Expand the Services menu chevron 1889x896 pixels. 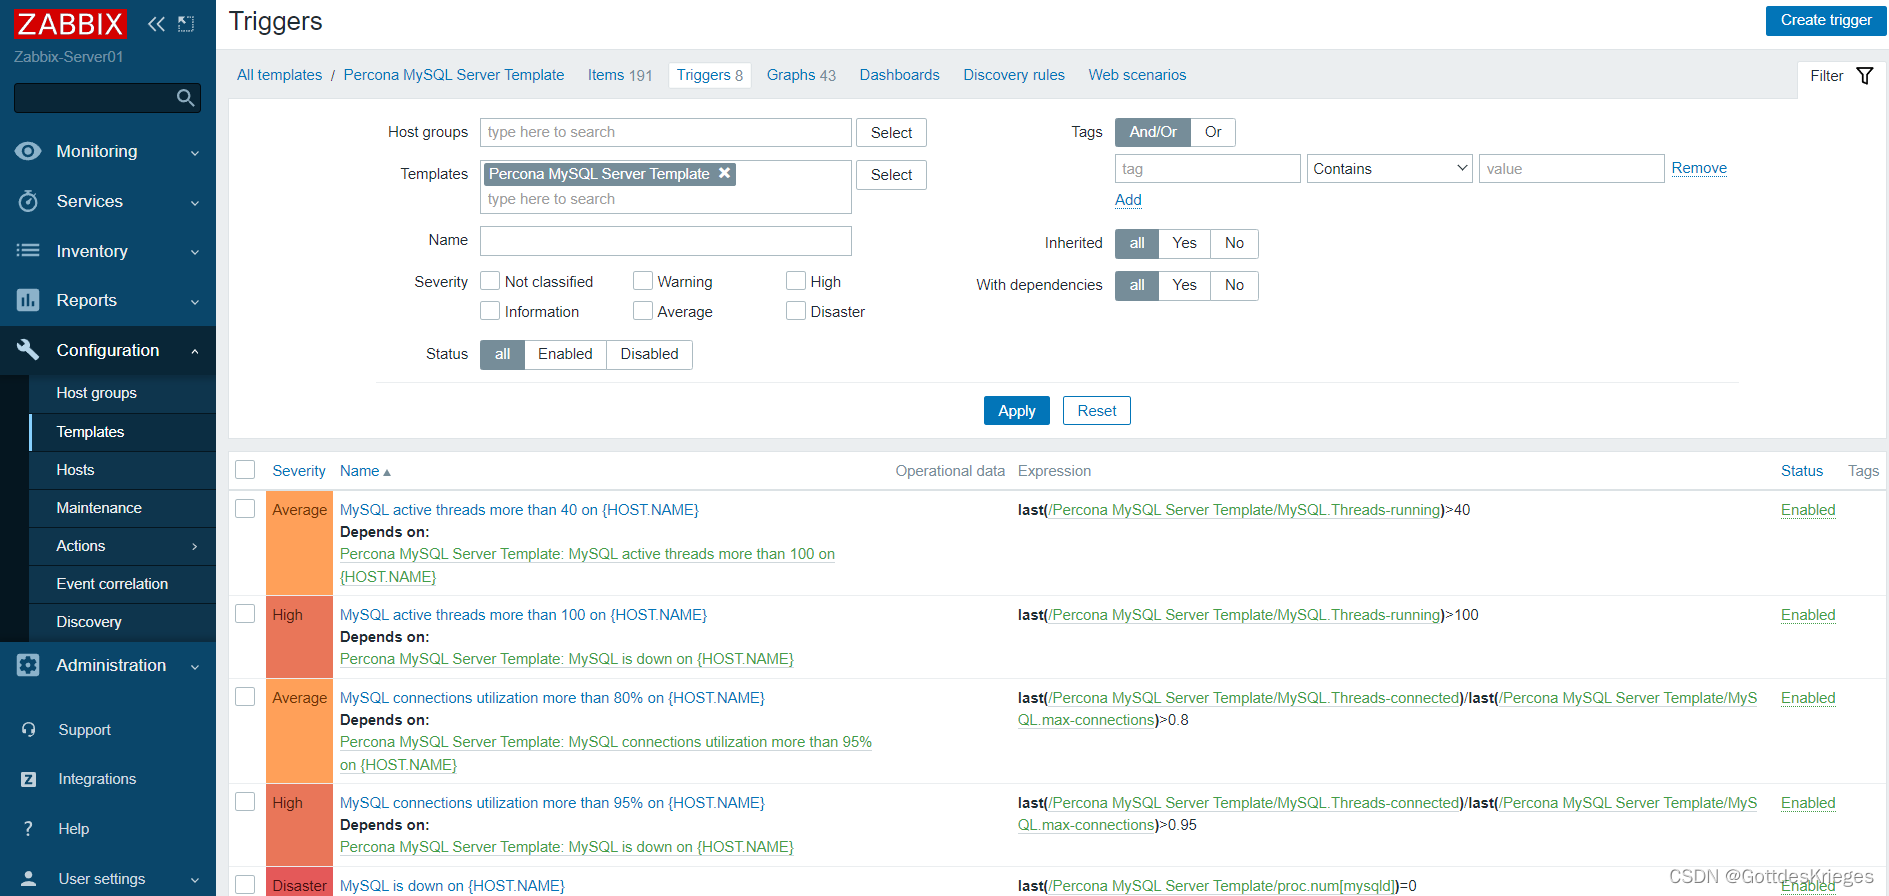(x=195, y=203)
